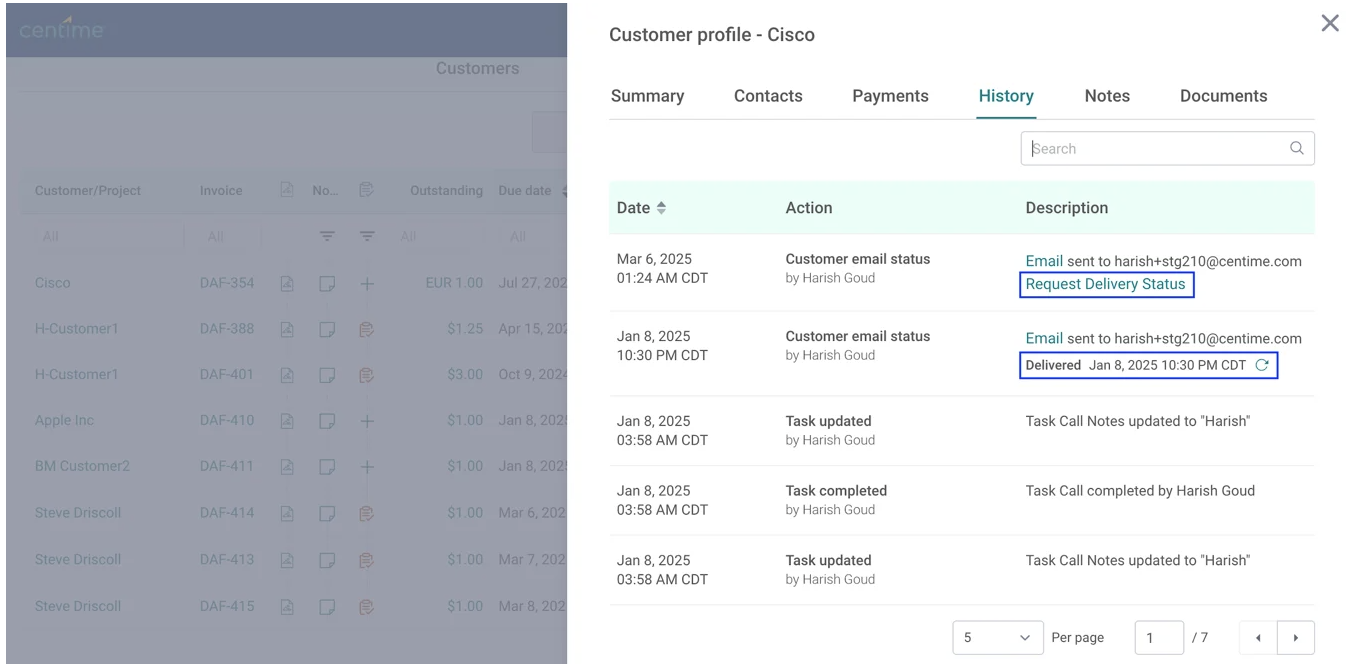1356x668 pixels.
Task: Select the History tab
Action: 1006,96
